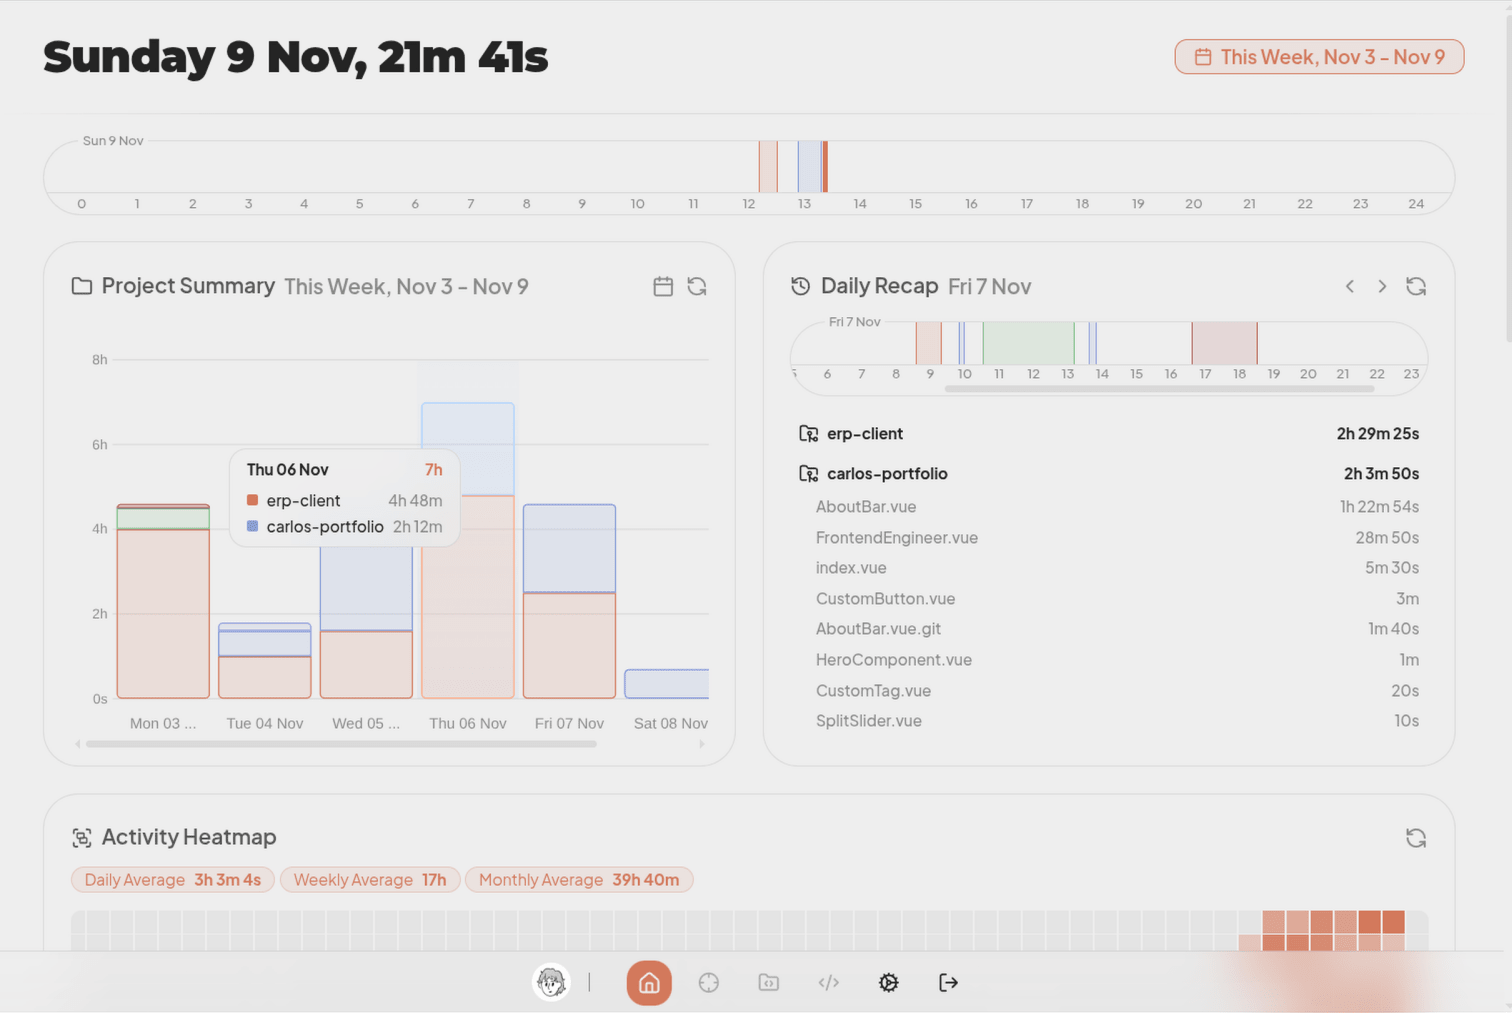Select the erp-client project entry
Viewport: 1512px width, 1013px height.
[x=864, y=433]
